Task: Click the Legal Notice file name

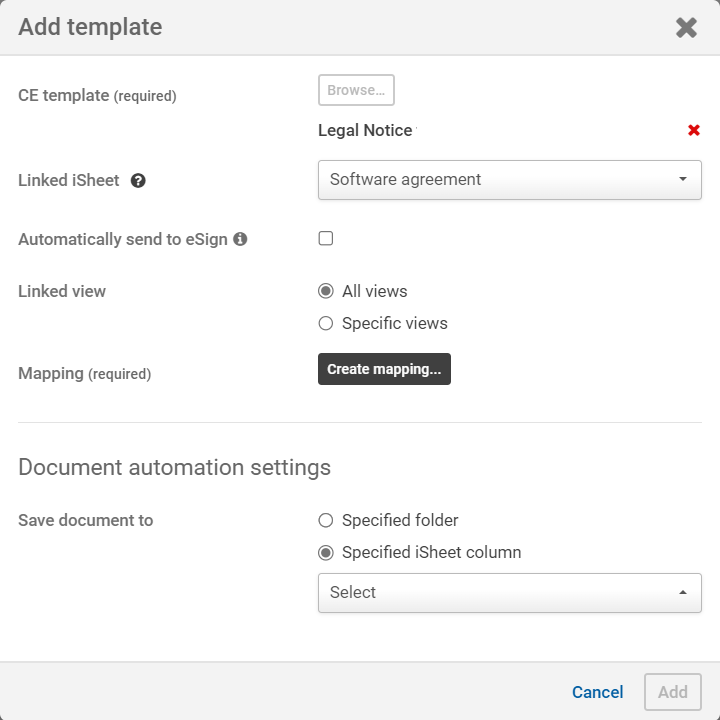Action: pyautogui.click(x=365, y=130)
